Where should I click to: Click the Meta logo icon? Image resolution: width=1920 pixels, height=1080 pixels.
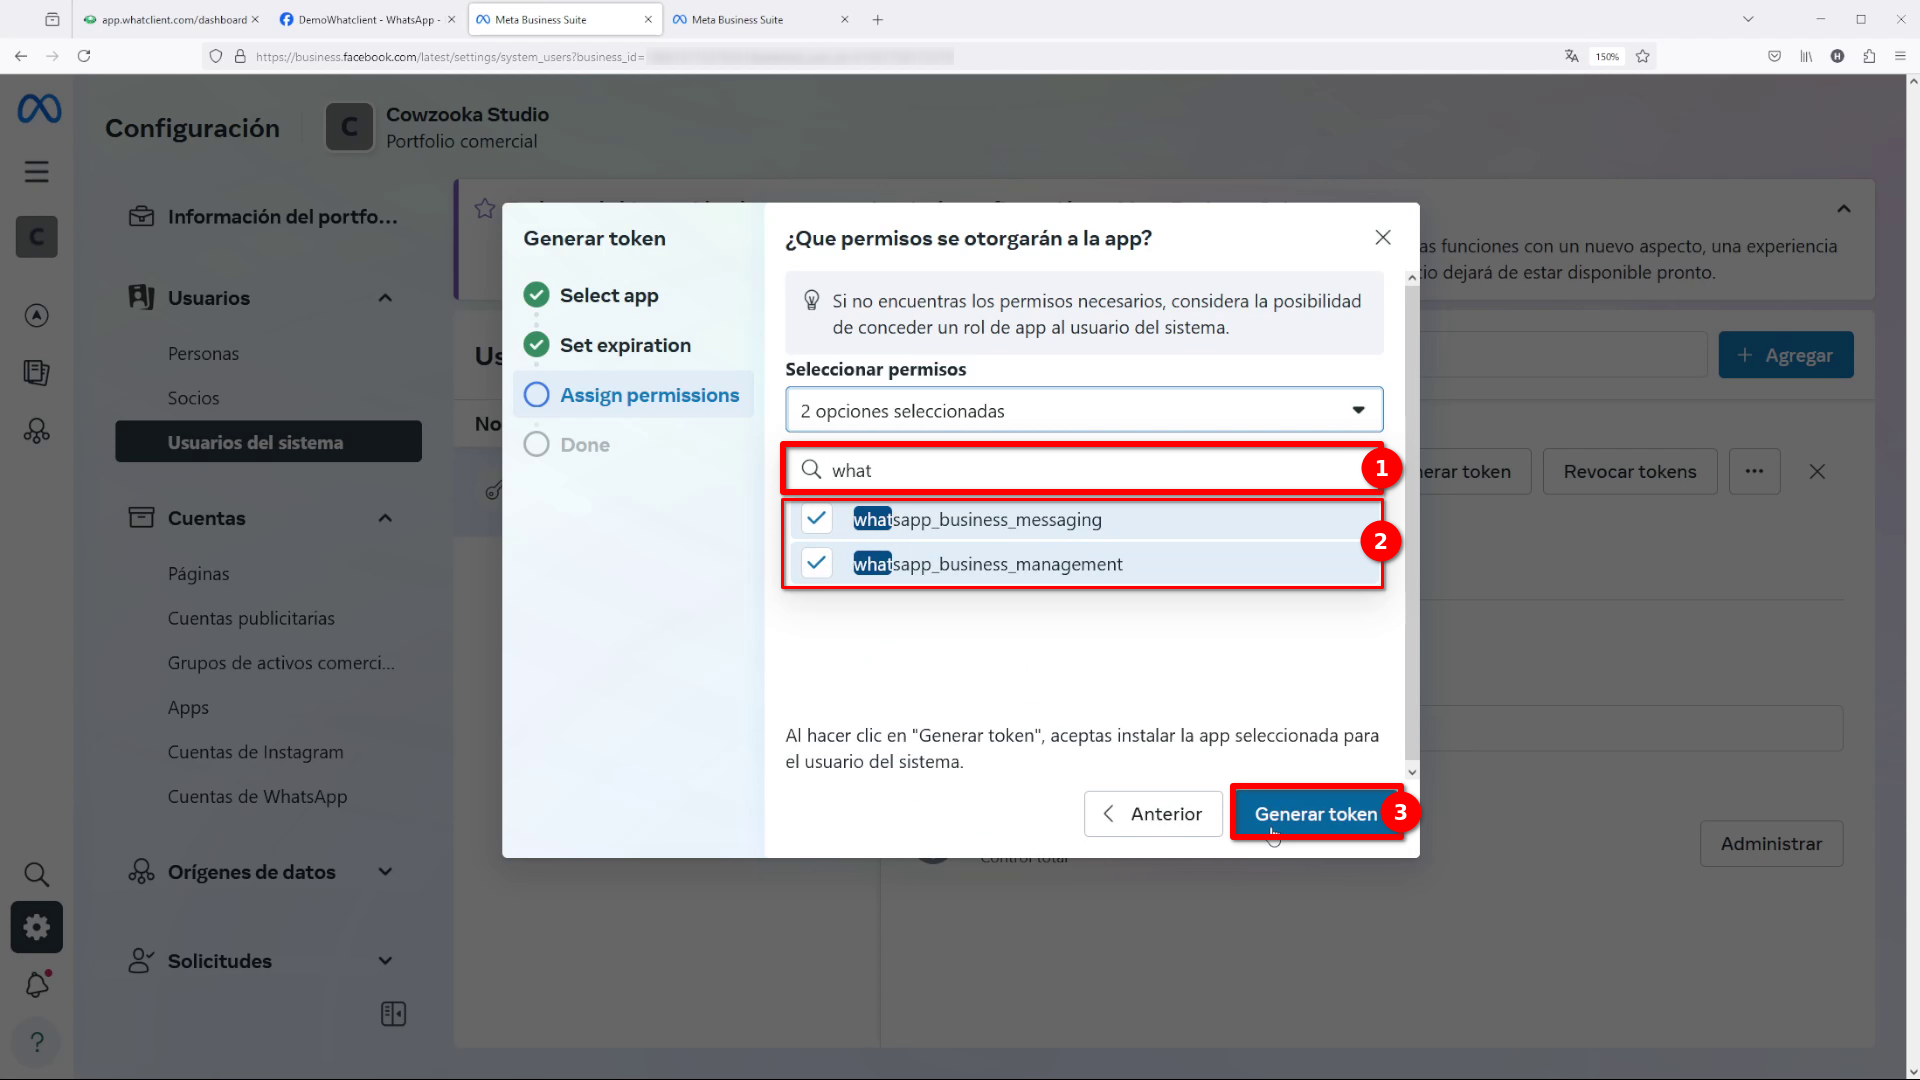(x=39, y=108)
